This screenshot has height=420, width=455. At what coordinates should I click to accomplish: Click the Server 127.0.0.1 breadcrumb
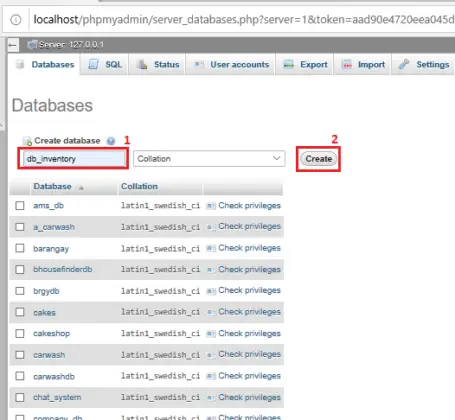(71, 44)
